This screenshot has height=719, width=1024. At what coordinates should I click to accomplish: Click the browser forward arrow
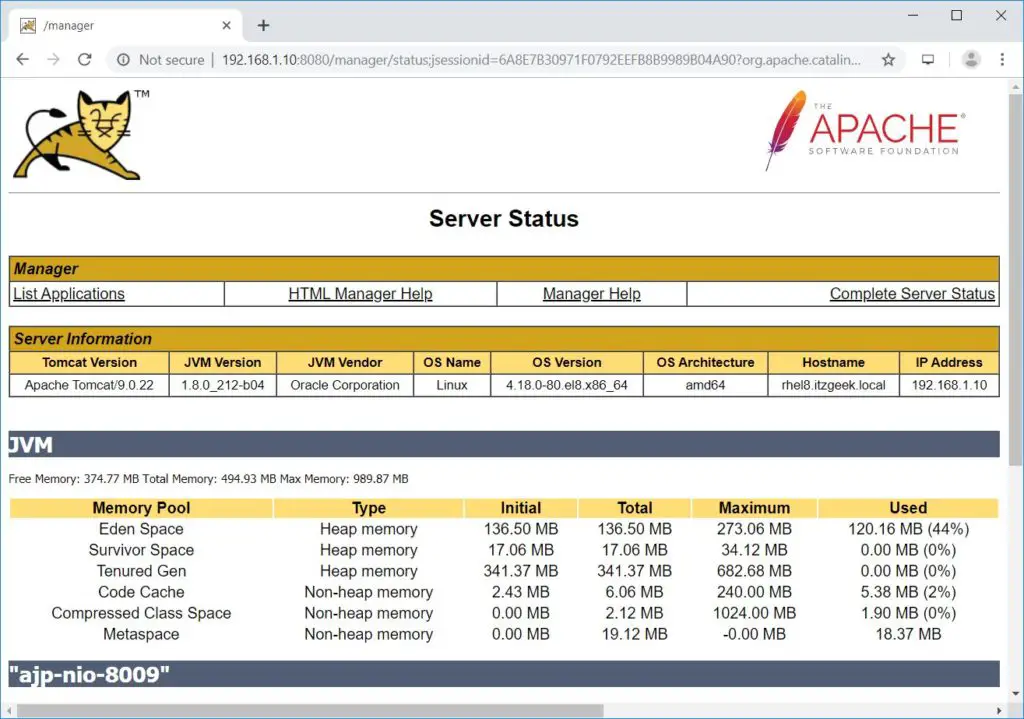54,59
